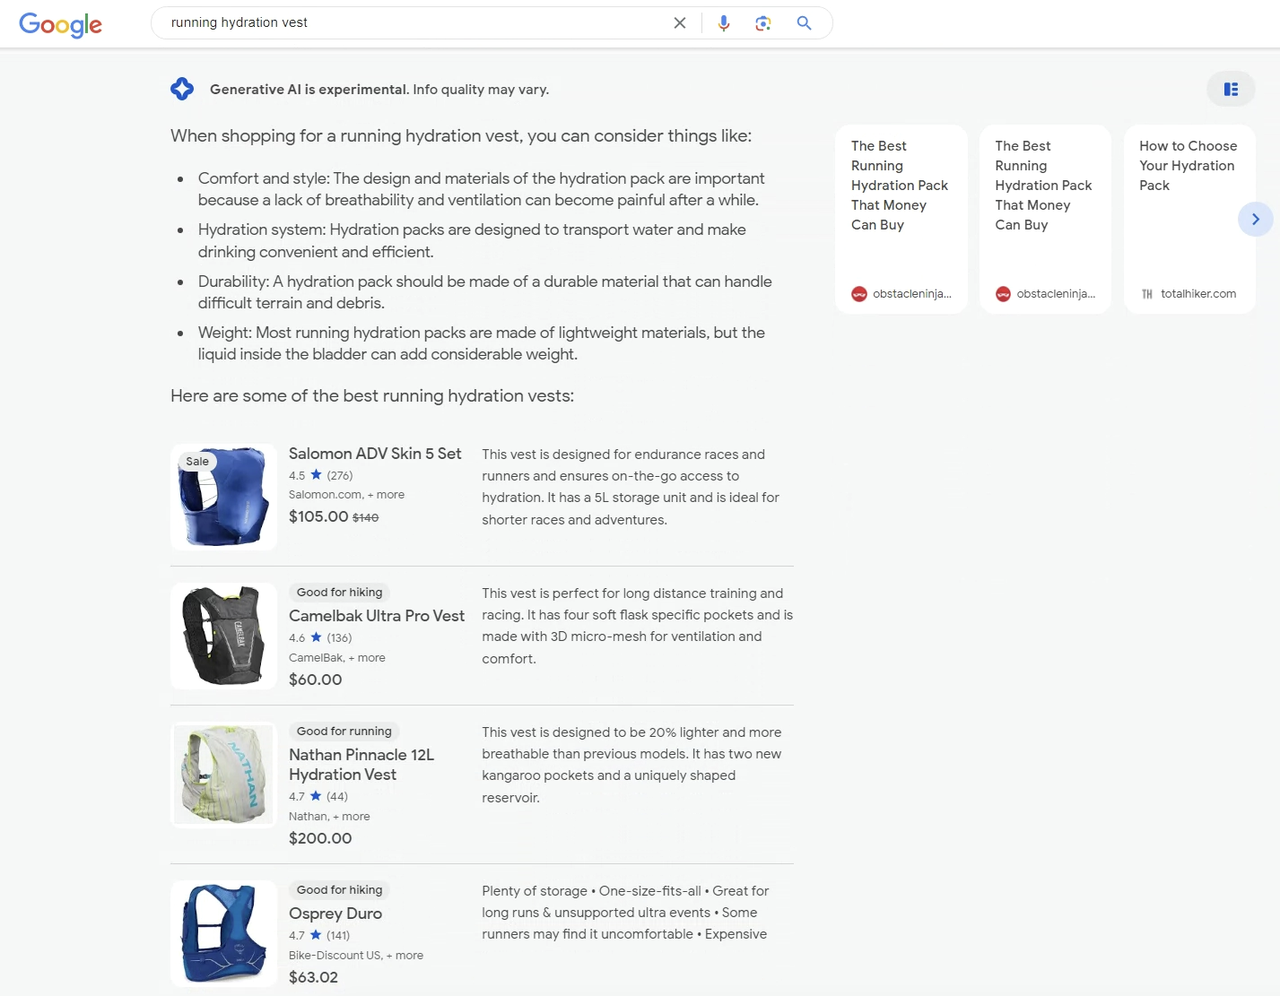Click the Generative AI sparkle icon
The height and width of the screenshot is (996, 1280).
coord(182,89)
